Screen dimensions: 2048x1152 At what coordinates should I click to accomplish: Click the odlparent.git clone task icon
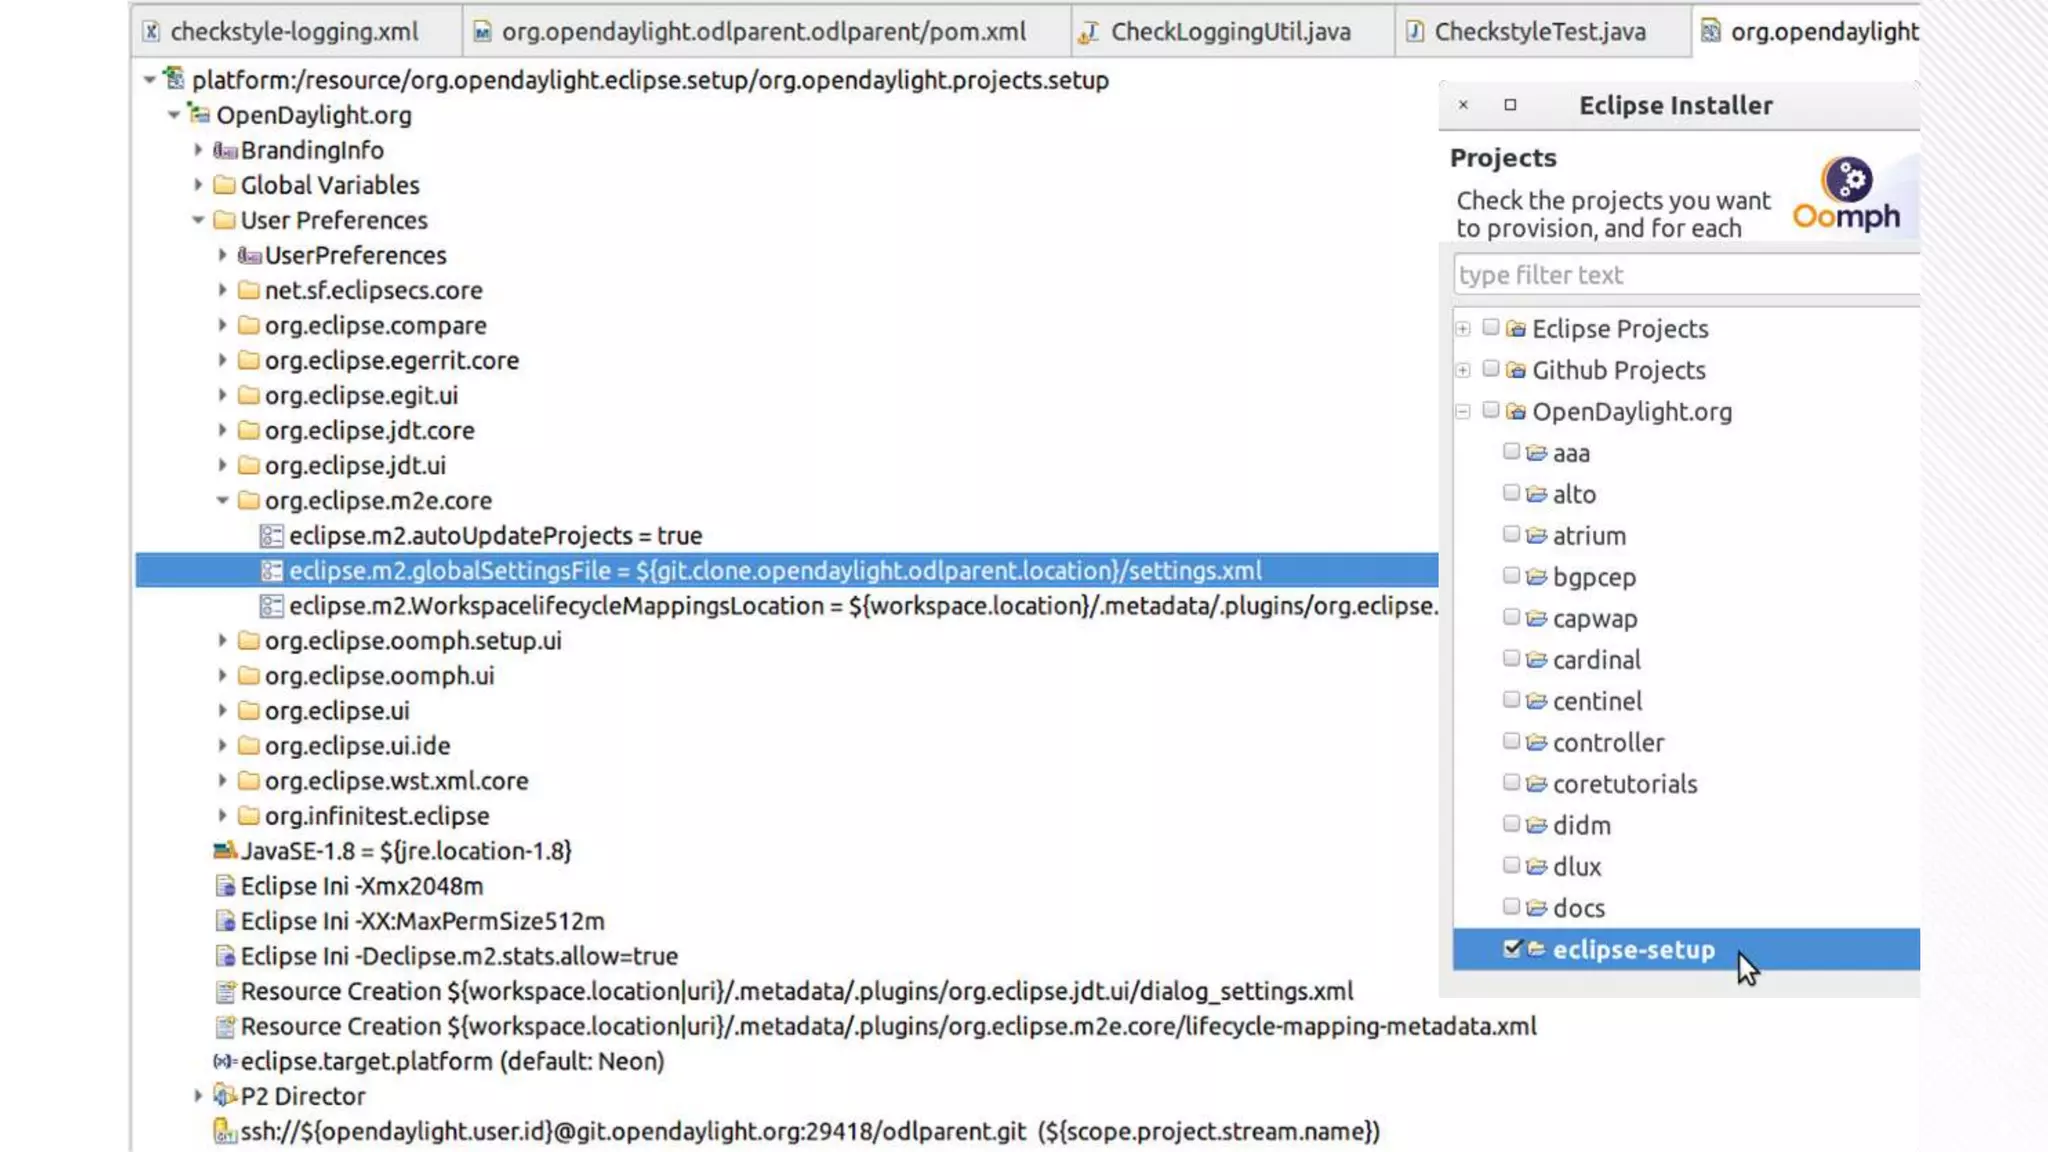pyautogui.click(x=225, y=1131)
